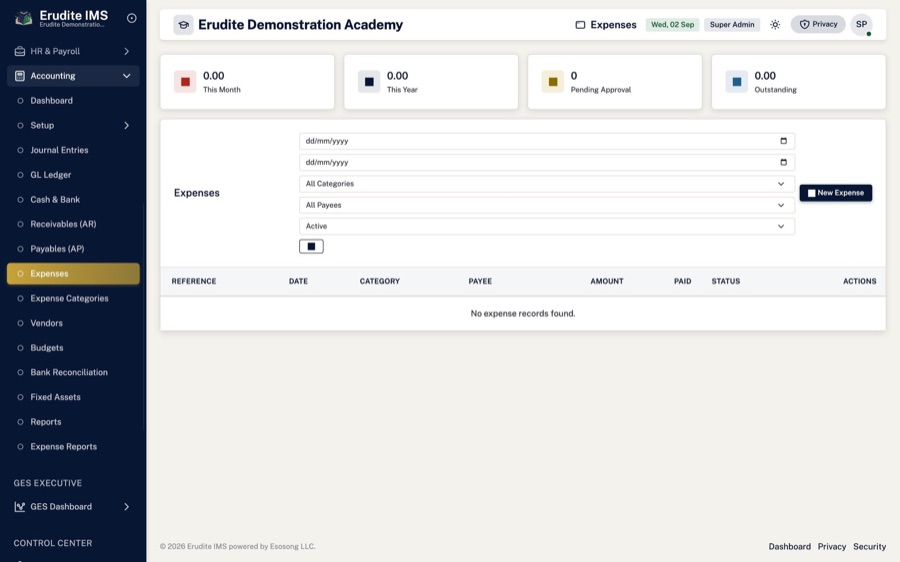This screenshot has width=900, height=562.
Task: Click the Erudite Demonstration Academy title
Action: pyautogui.click(x=300, y=25)
